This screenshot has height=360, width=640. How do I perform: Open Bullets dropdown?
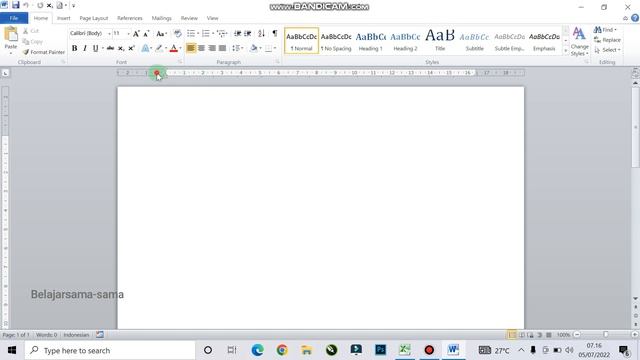click(x=198, y=33)
